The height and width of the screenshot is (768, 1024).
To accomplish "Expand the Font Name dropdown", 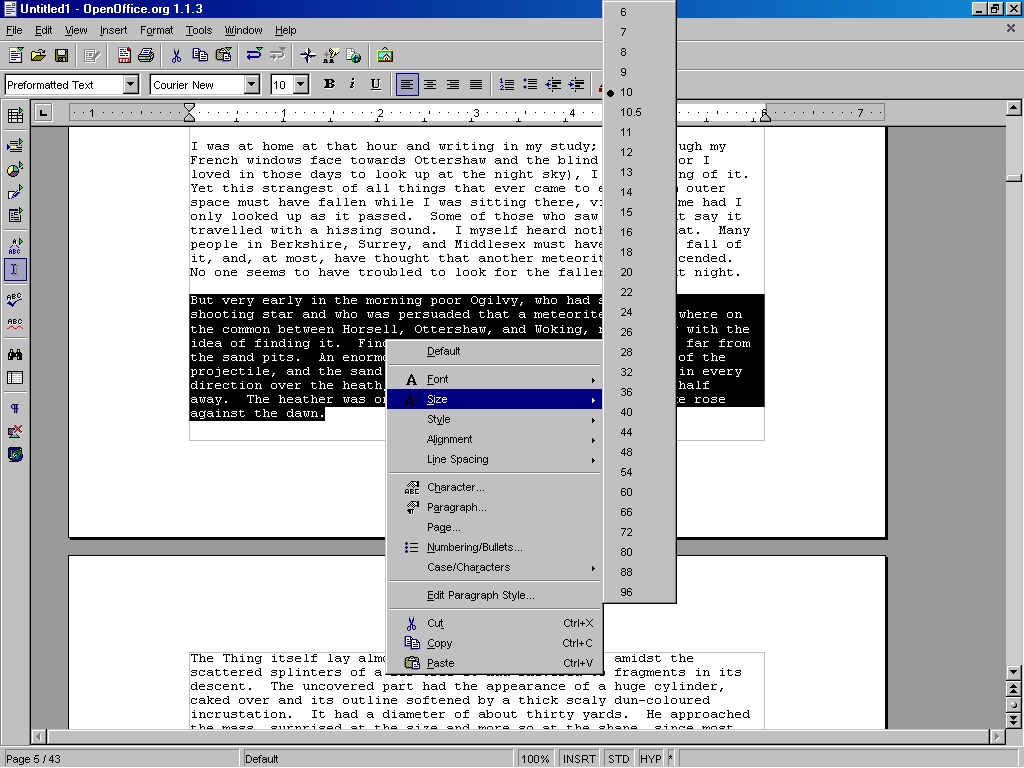I will click(x=252, y=85).
